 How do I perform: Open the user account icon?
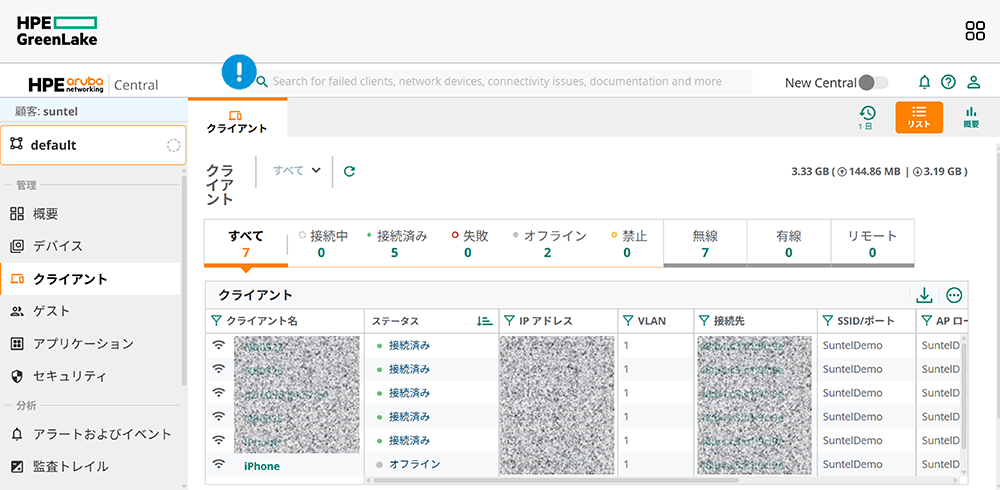[x=973, y=82]
